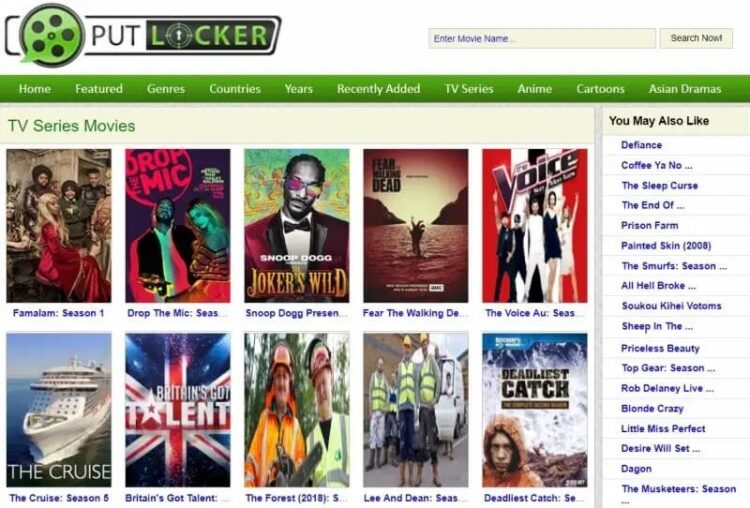The image size is (750, 508).
Task: Open Fear The Walking Dead poster
Action: pyautogui.click(x=416, y=225)
